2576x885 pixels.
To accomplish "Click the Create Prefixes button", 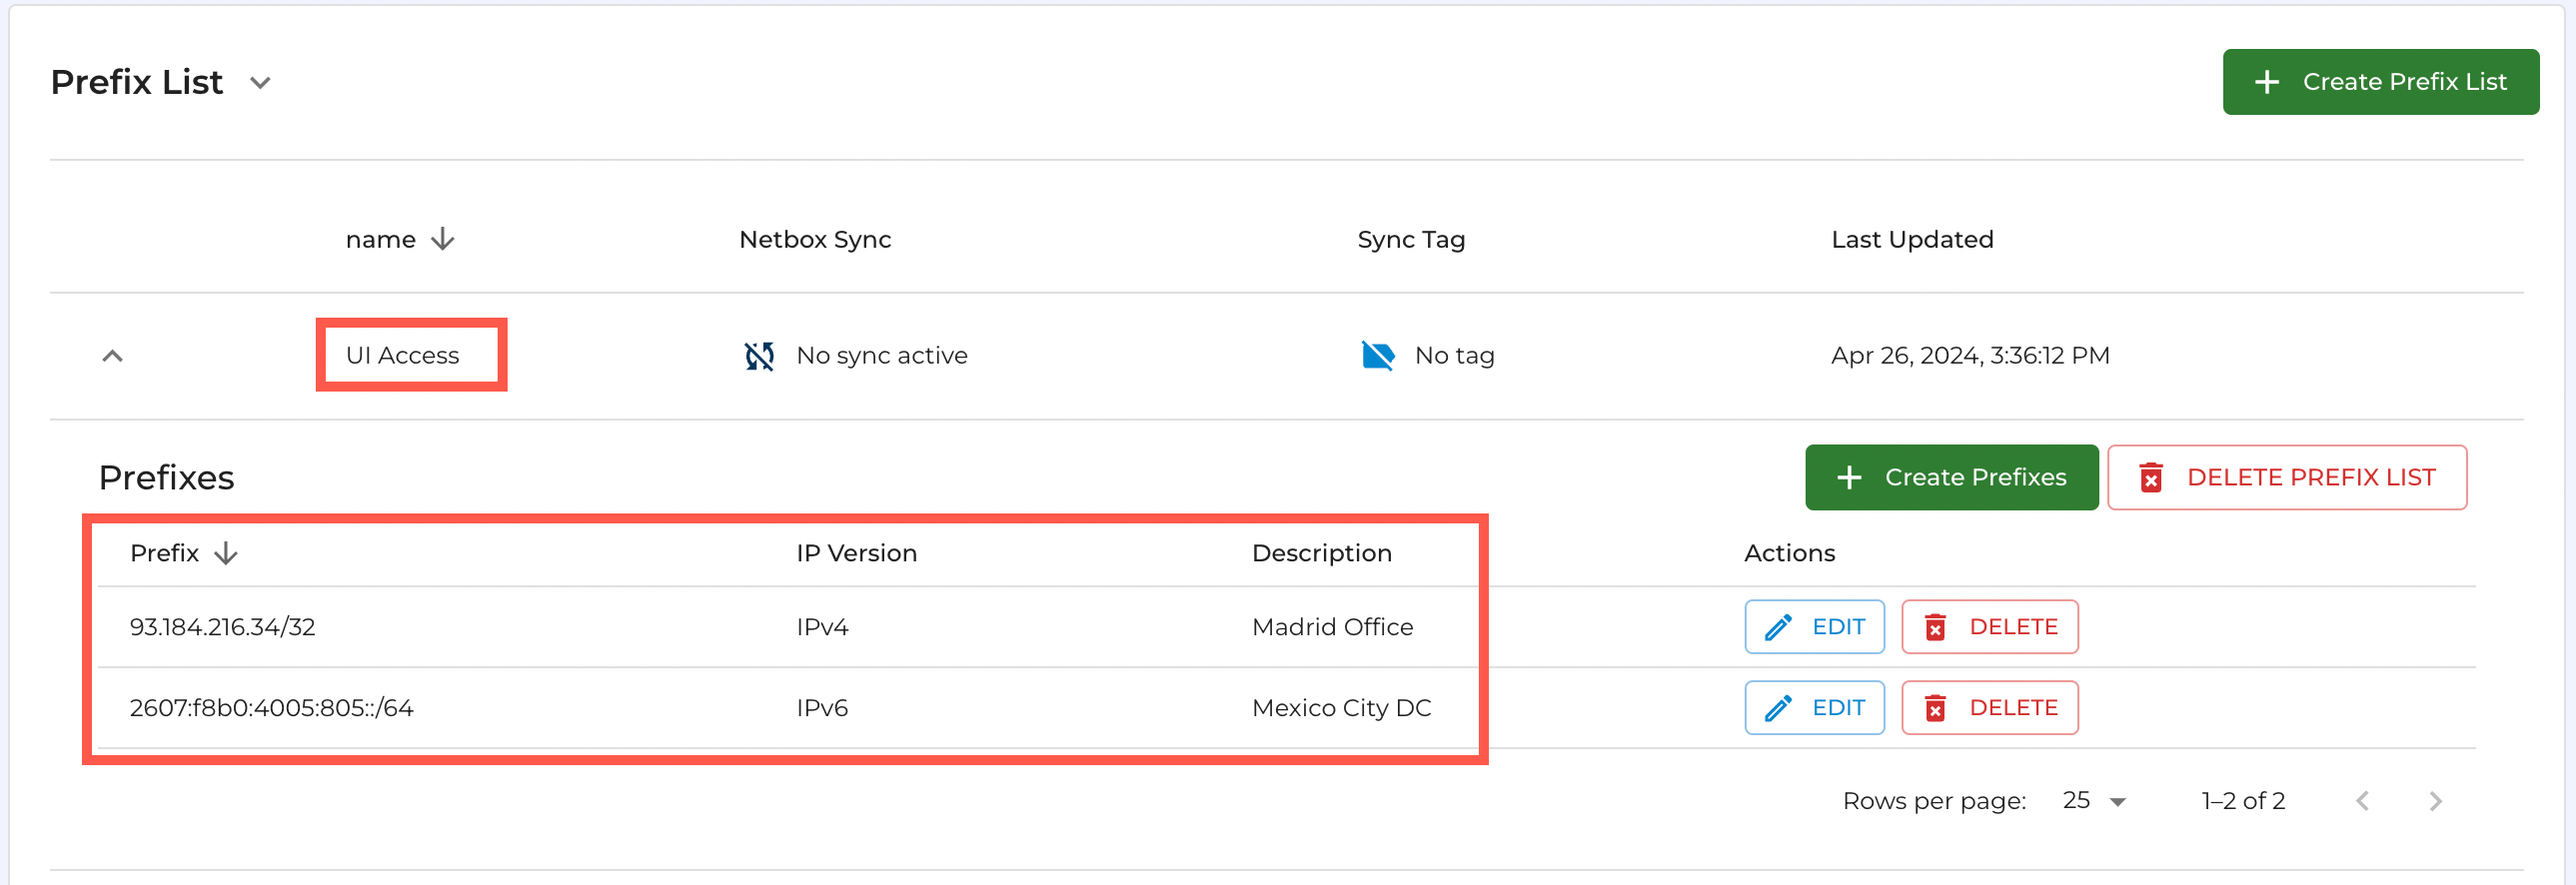I will pyautogui.click(x=1951, y=478).
